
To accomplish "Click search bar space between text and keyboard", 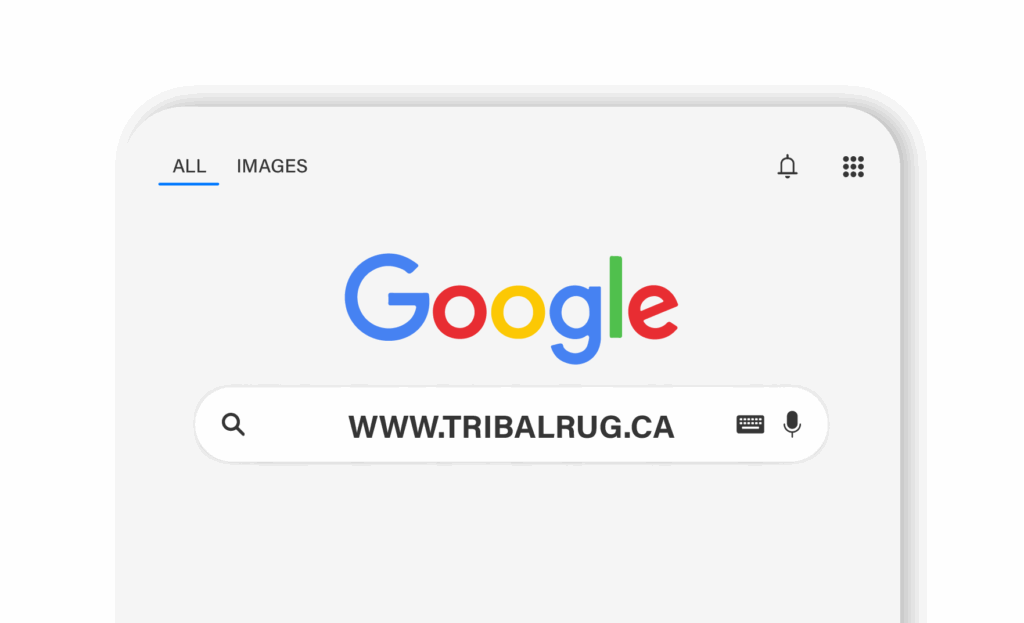I will click(705, 425).
